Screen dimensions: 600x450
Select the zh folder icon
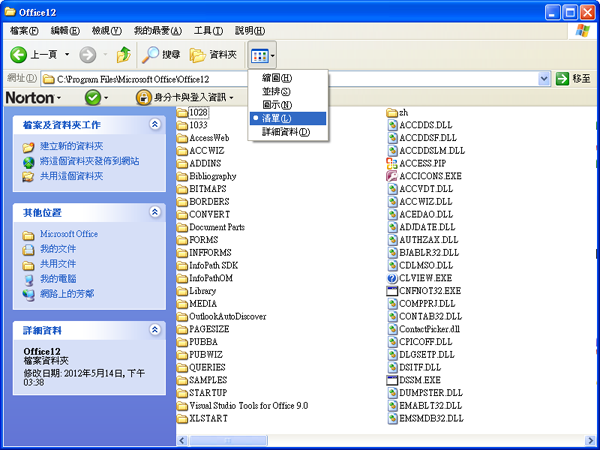coord(392,112)
